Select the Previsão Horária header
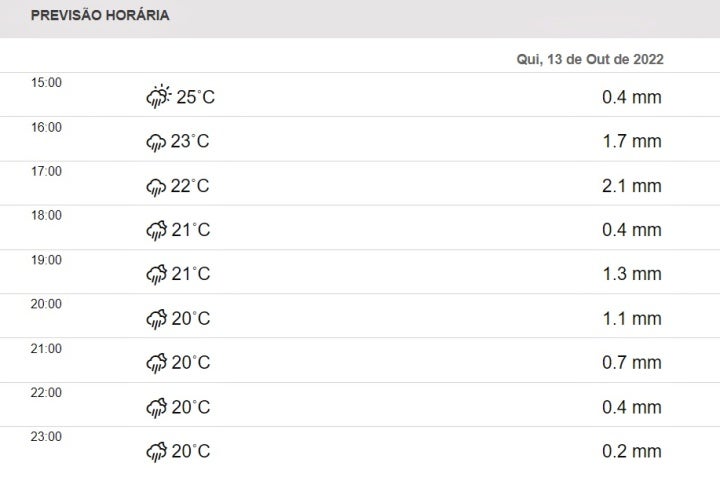 (100, 16)
